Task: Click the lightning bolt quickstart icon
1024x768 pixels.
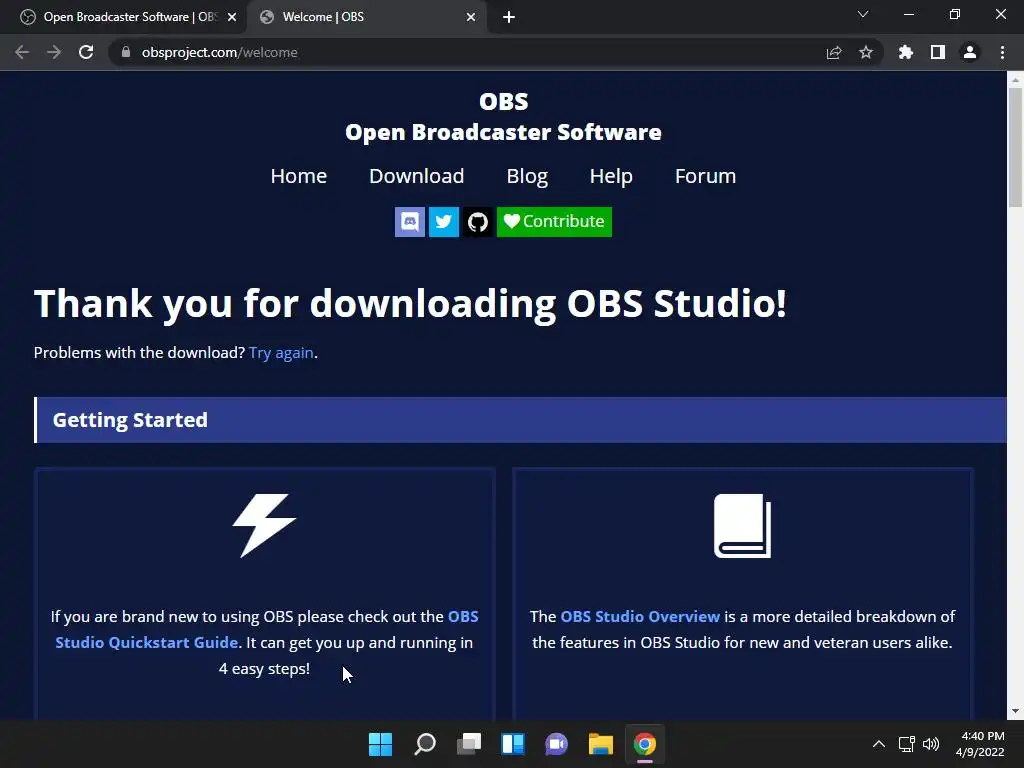Action: tap(264, 525)
